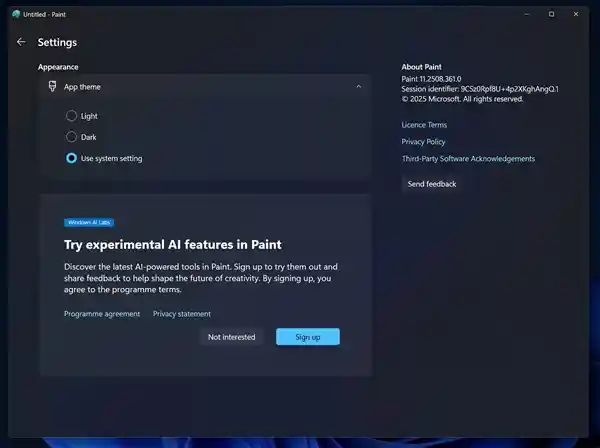
Task: Open the Licence Terms link
Action: coord(424,125)
